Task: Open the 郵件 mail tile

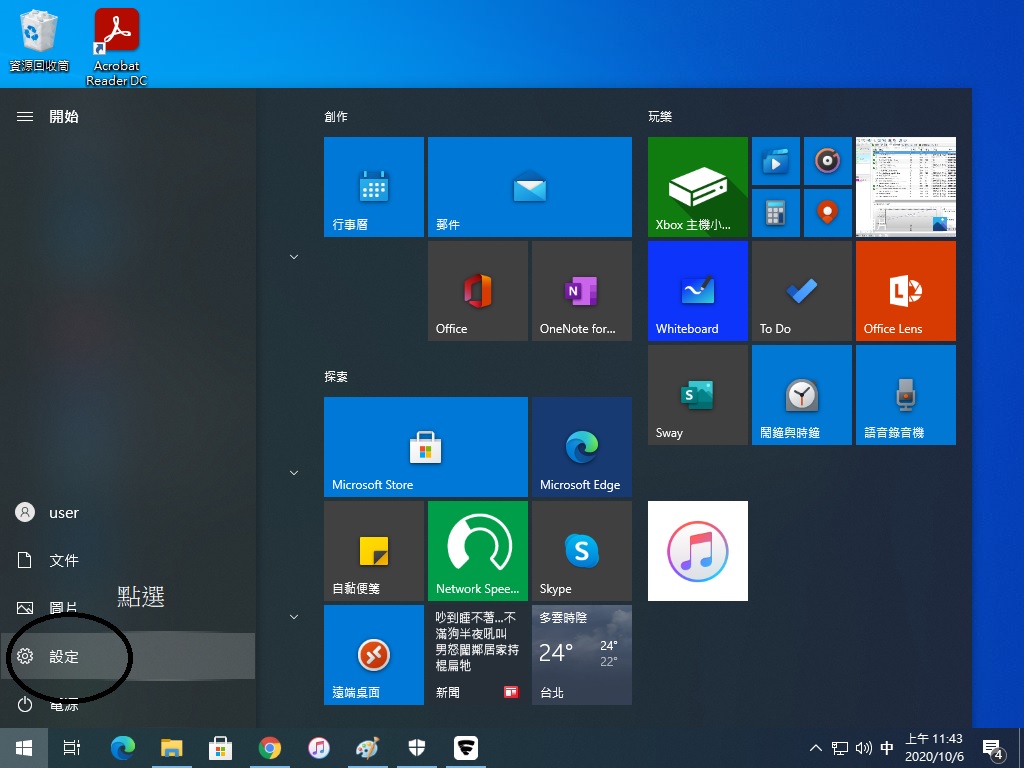Action: click(x=530, y=187)
